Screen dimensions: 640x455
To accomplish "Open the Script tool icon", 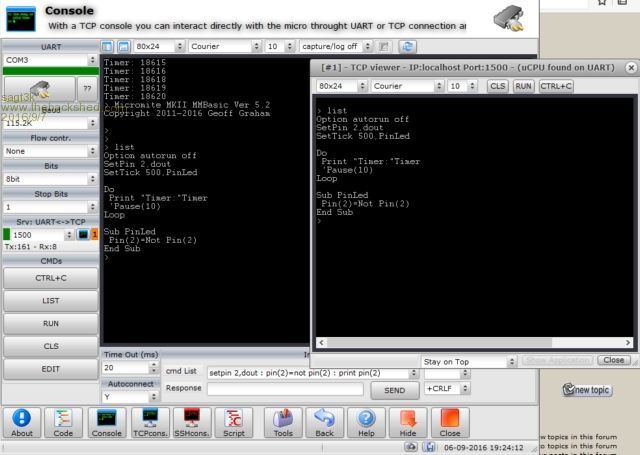I will (234, 424).
